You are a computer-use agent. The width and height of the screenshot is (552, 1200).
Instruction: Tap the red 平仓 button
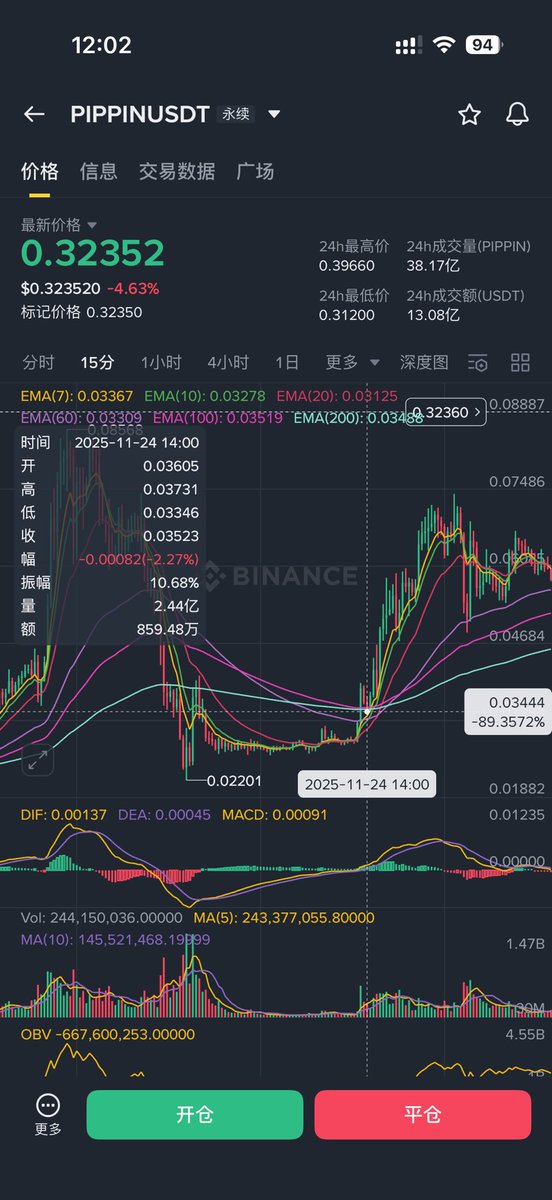click(x=423, y=1114)
